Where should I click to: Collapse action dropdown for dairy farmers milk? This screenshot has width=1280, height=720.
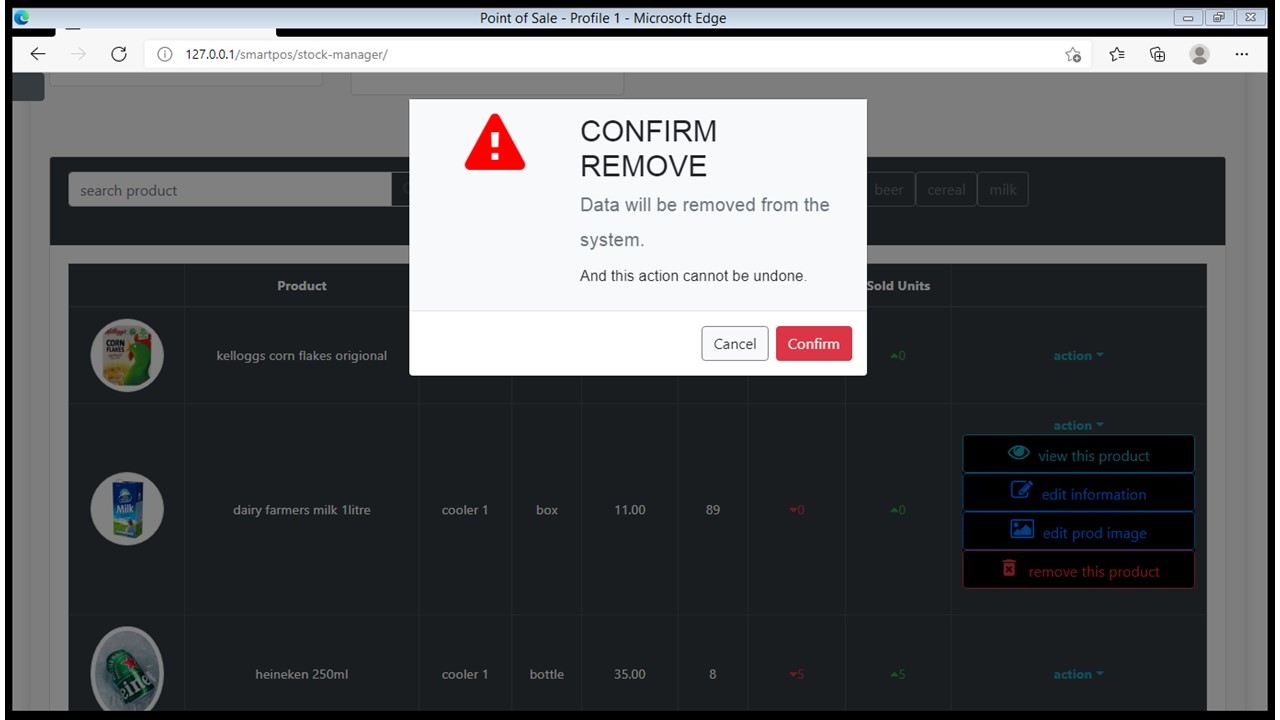tap(1078, 426)
